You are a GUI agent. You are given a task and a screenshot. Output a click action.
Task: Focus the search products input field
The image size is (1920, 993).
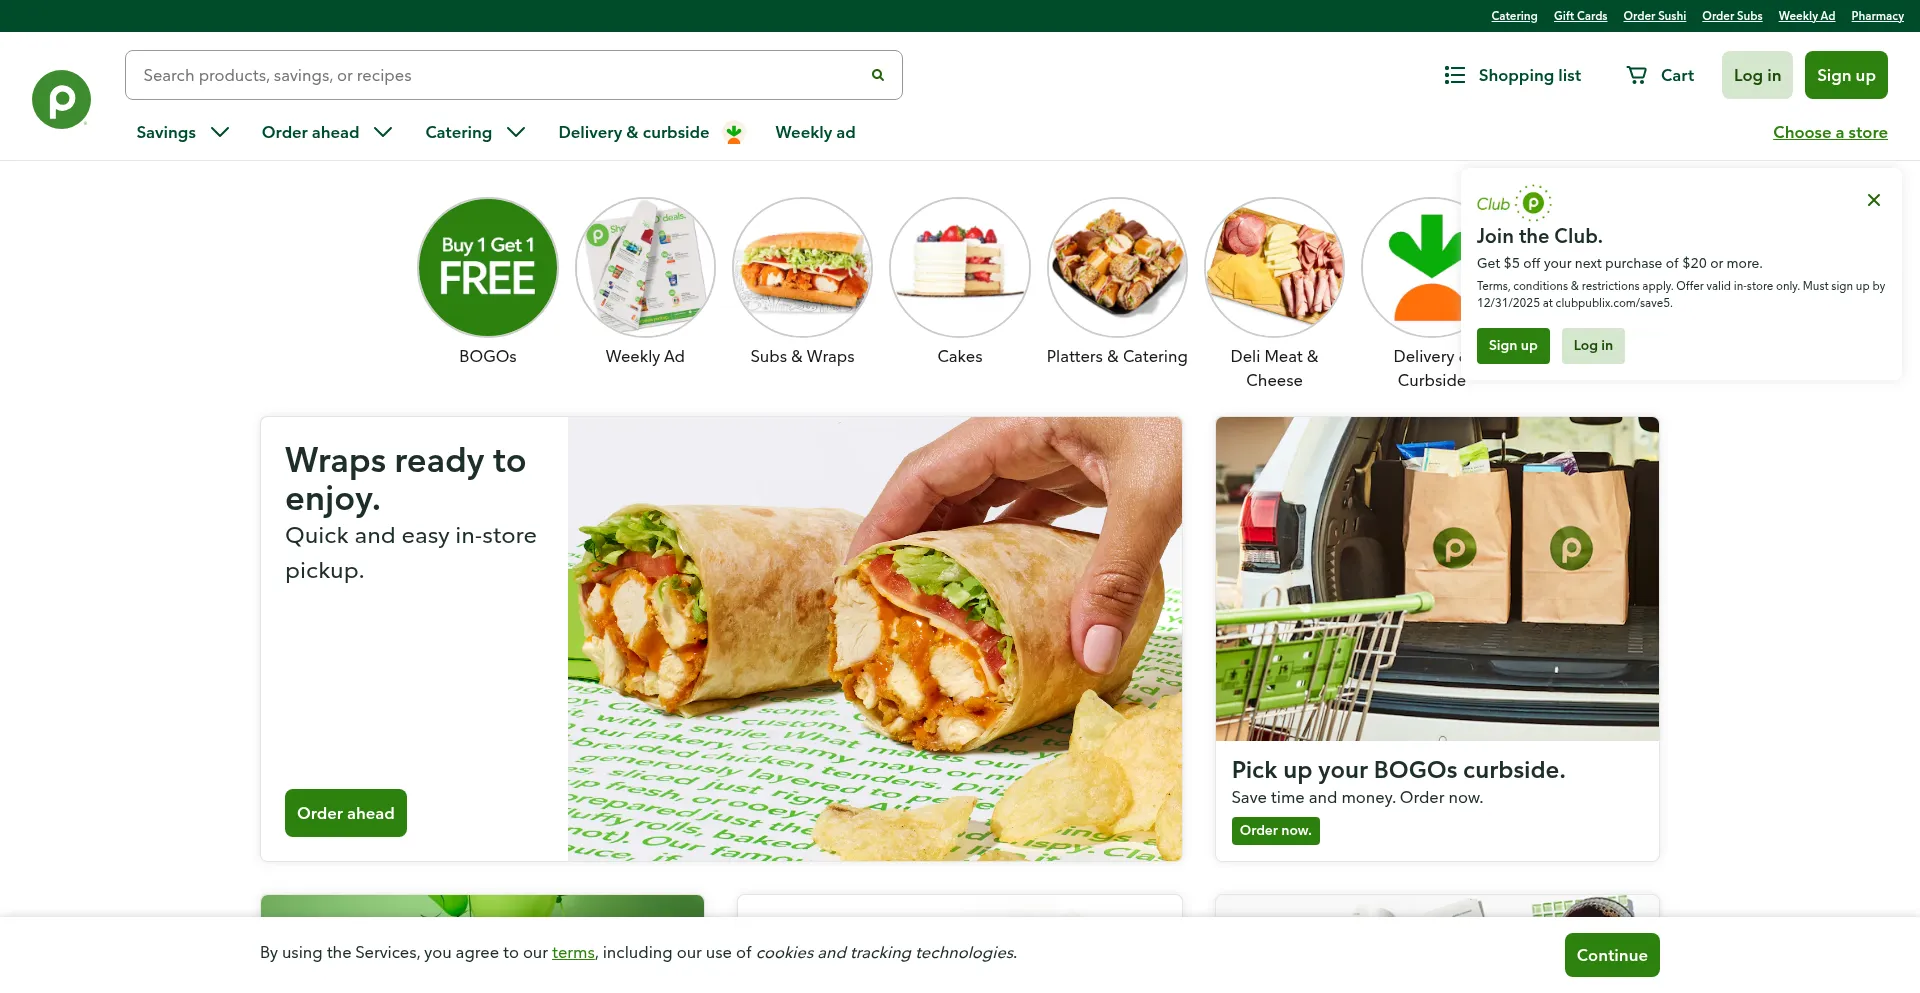pos(500,75)
